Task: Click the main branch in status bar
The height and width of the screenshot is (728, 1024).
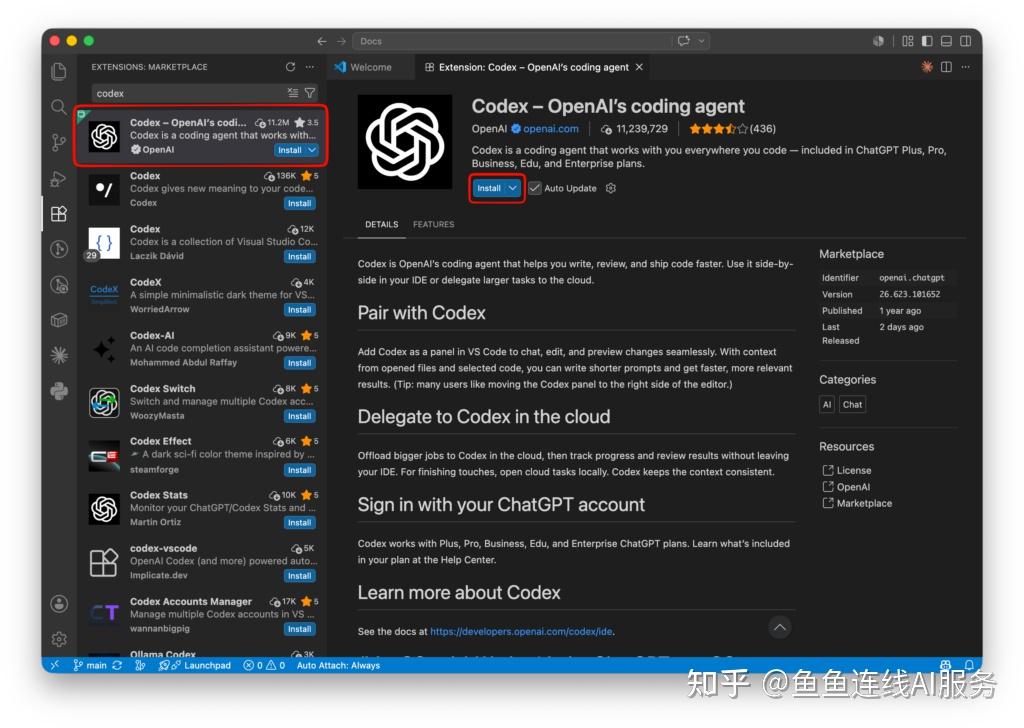Action: [90, 665]
